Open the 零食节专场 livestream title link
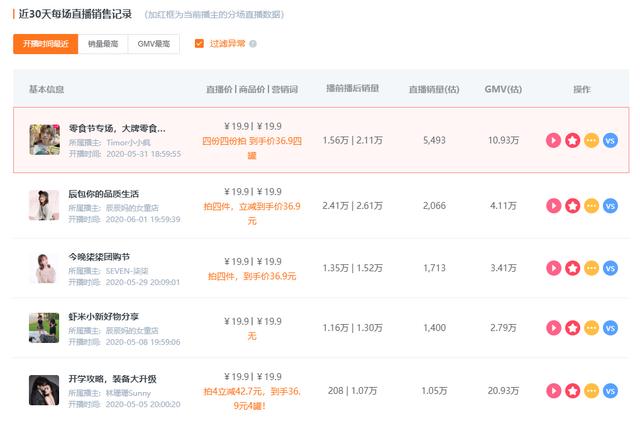Screen dimensions: 640x421 117,129
